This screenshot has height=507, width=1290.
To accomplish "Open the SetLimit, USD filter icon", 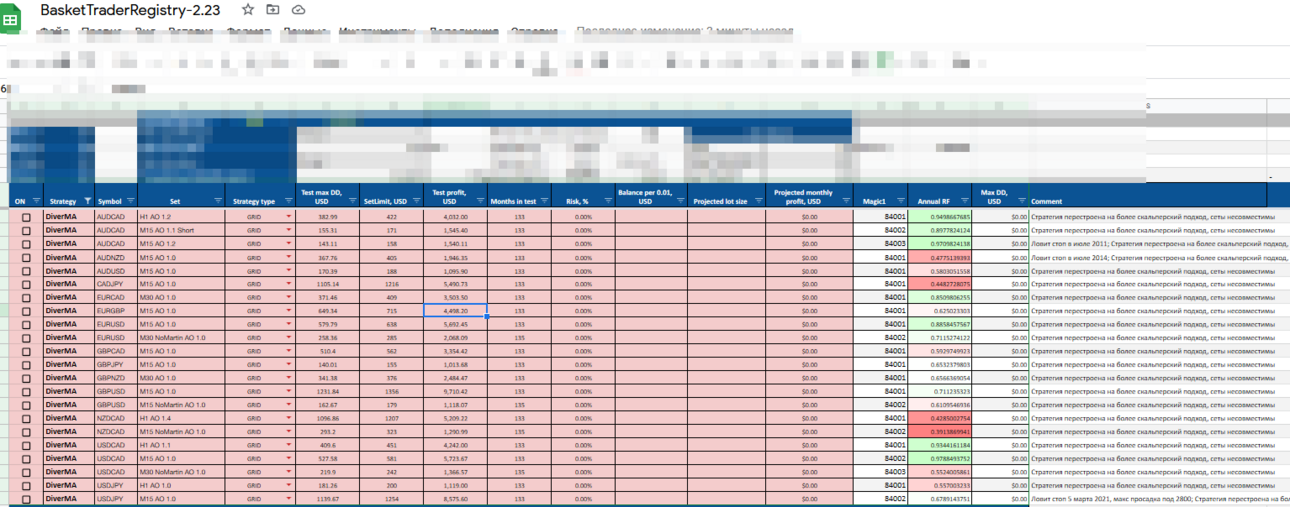I will 416,201.
